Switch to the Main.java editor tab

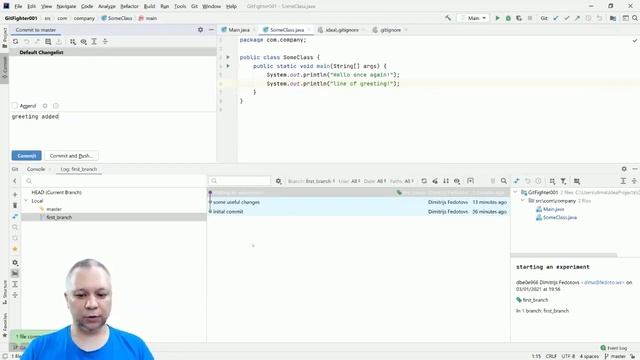pos(239,30)
